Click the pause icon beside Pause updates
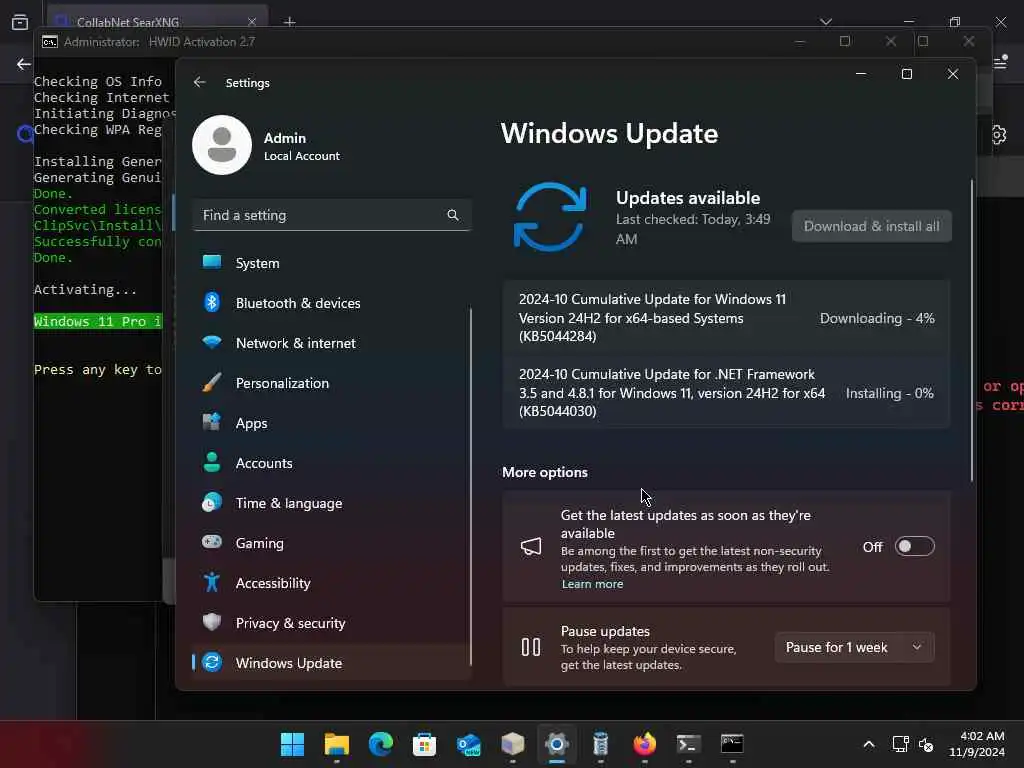The height and width of the screenshot is (768, 1024). tap(531, 647)
